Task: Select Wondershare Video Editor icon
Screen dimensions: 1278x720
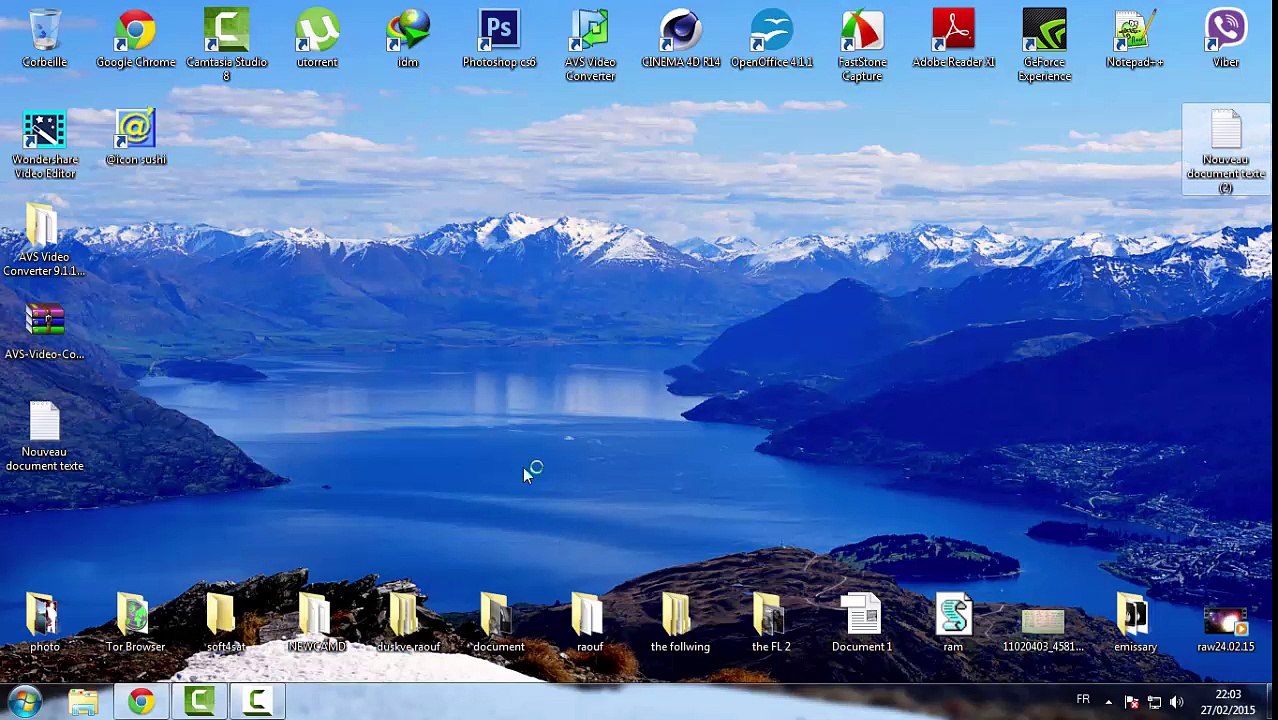Action: pyautogui.click(x=45, y=145)
